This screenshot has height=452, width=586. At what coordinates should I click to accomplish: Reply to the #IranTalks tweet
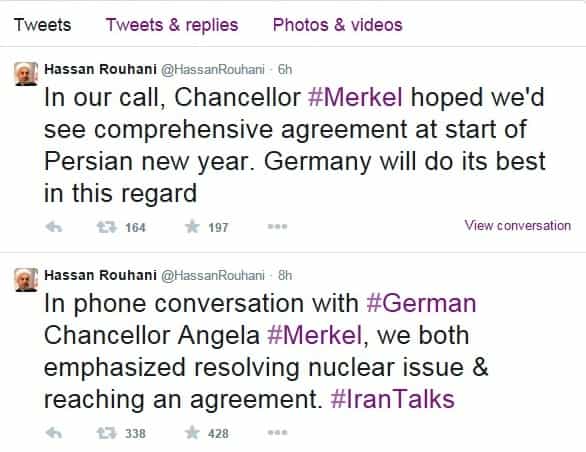(53, 433)
